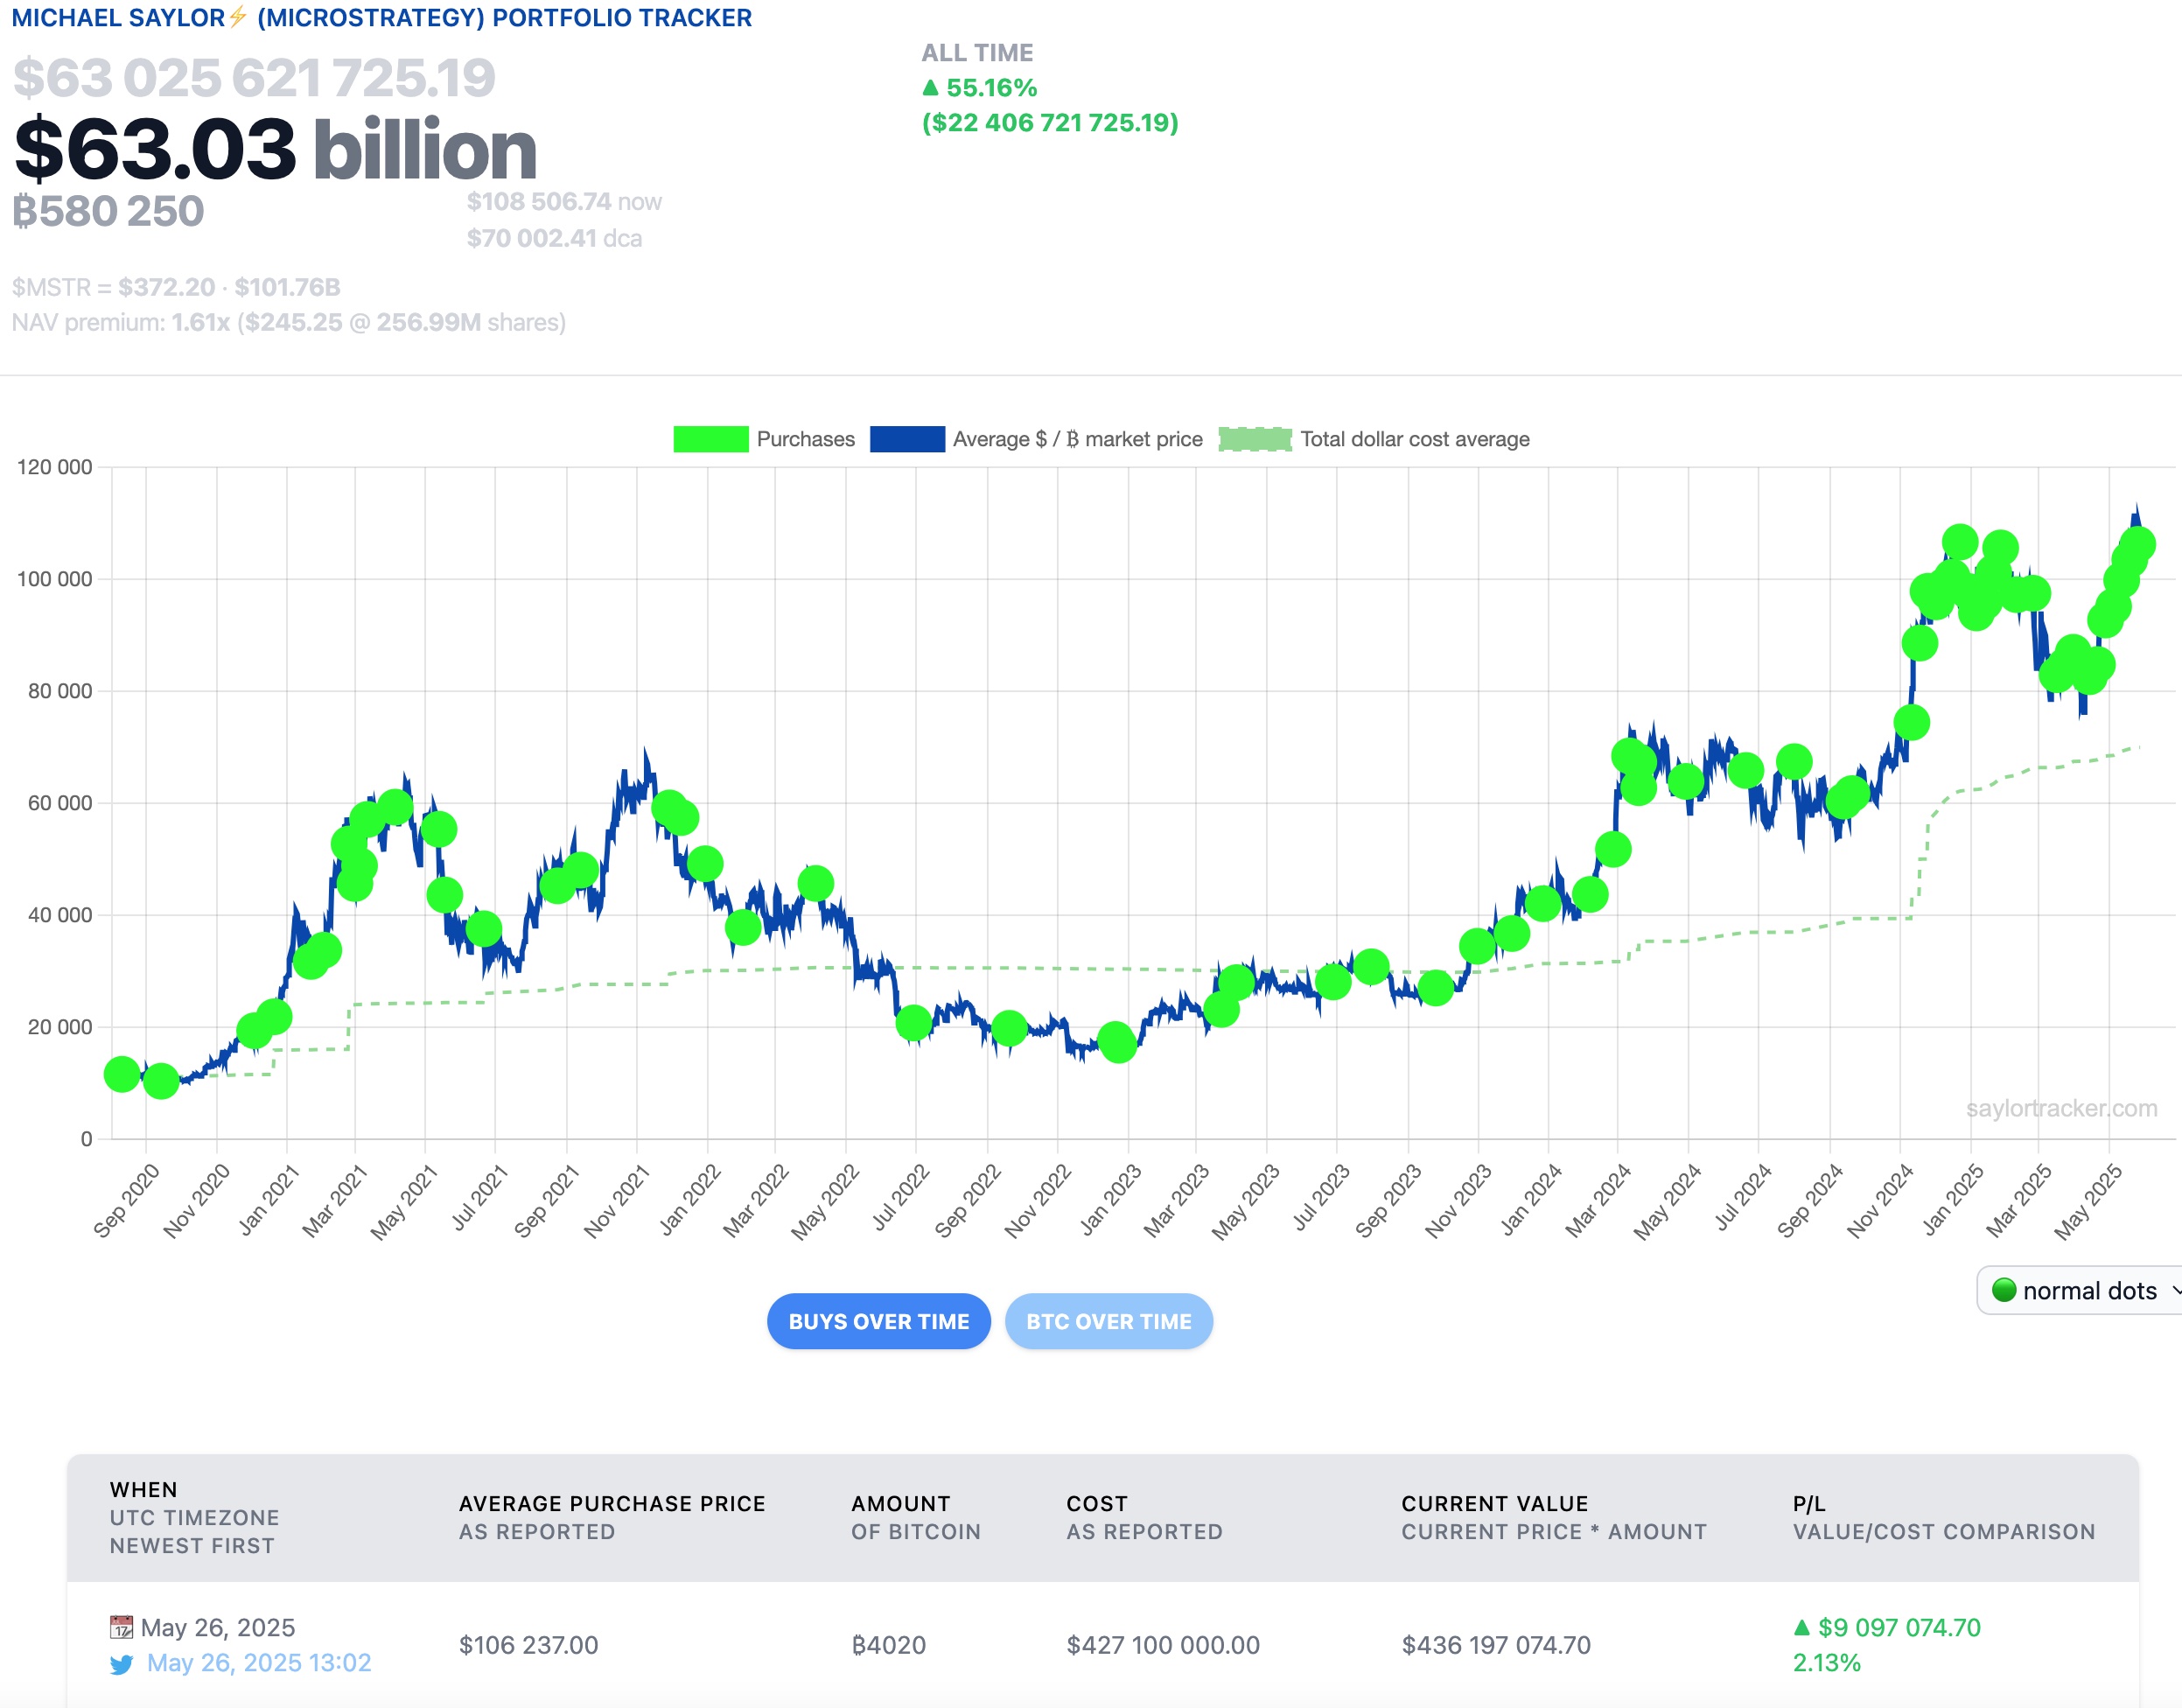This screenshot has width=2182, height=1708.
Task: Click the 120 000 y-axis label
Action: [54, 467]
